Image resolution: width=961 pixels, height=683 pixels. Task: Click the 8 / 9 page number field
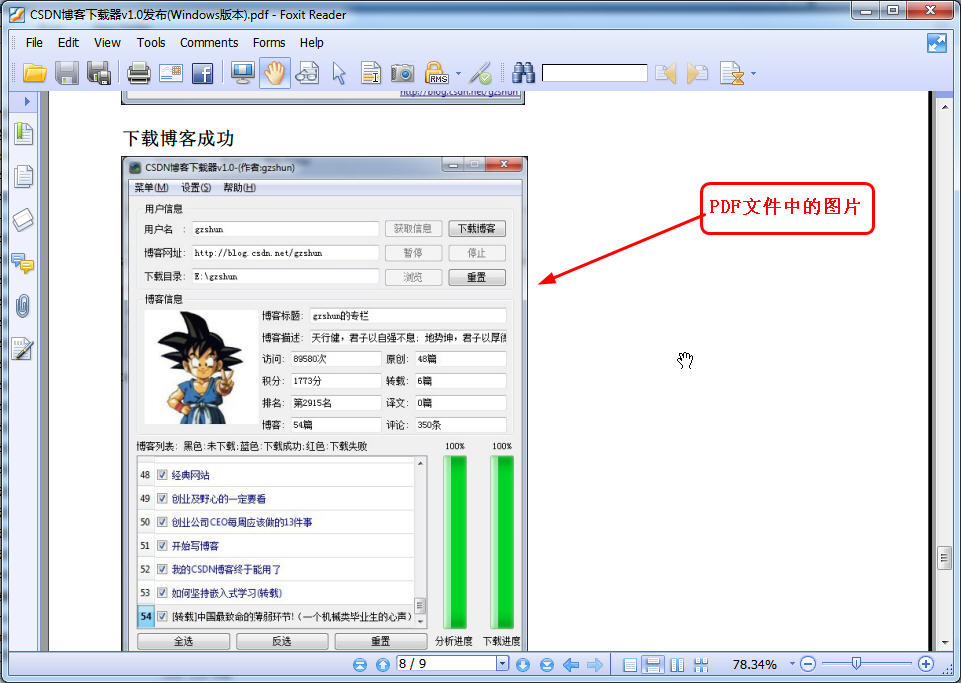click(447, 663)
